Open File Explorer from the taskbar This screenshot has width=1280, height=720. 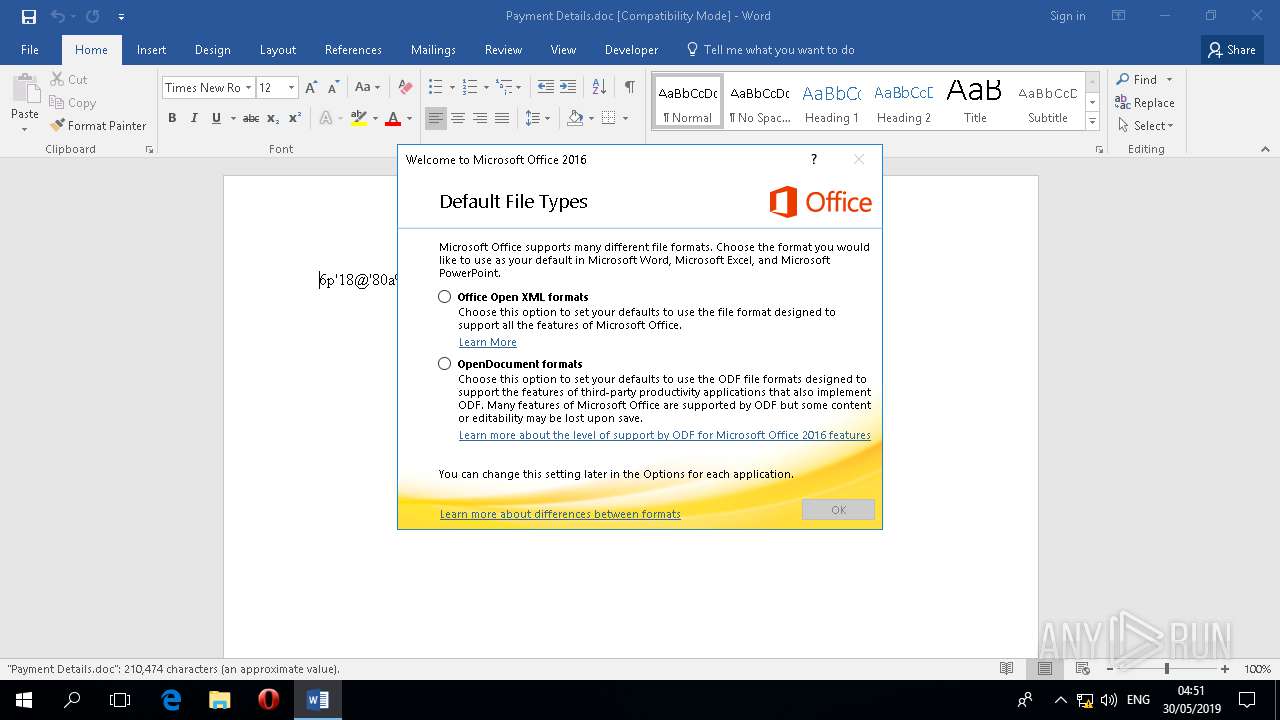220,700
